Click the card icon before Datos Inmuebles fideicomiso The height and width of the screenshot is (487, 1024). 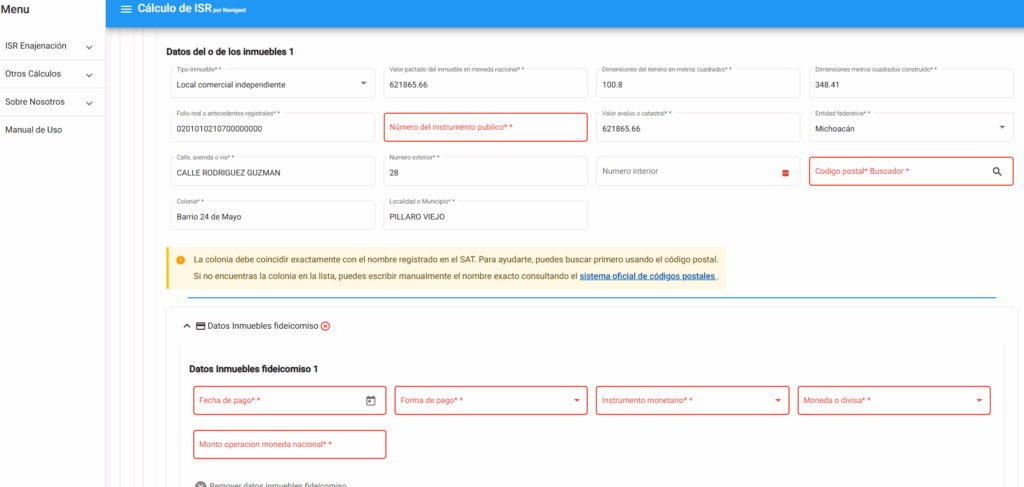click(x=200, y=326)
